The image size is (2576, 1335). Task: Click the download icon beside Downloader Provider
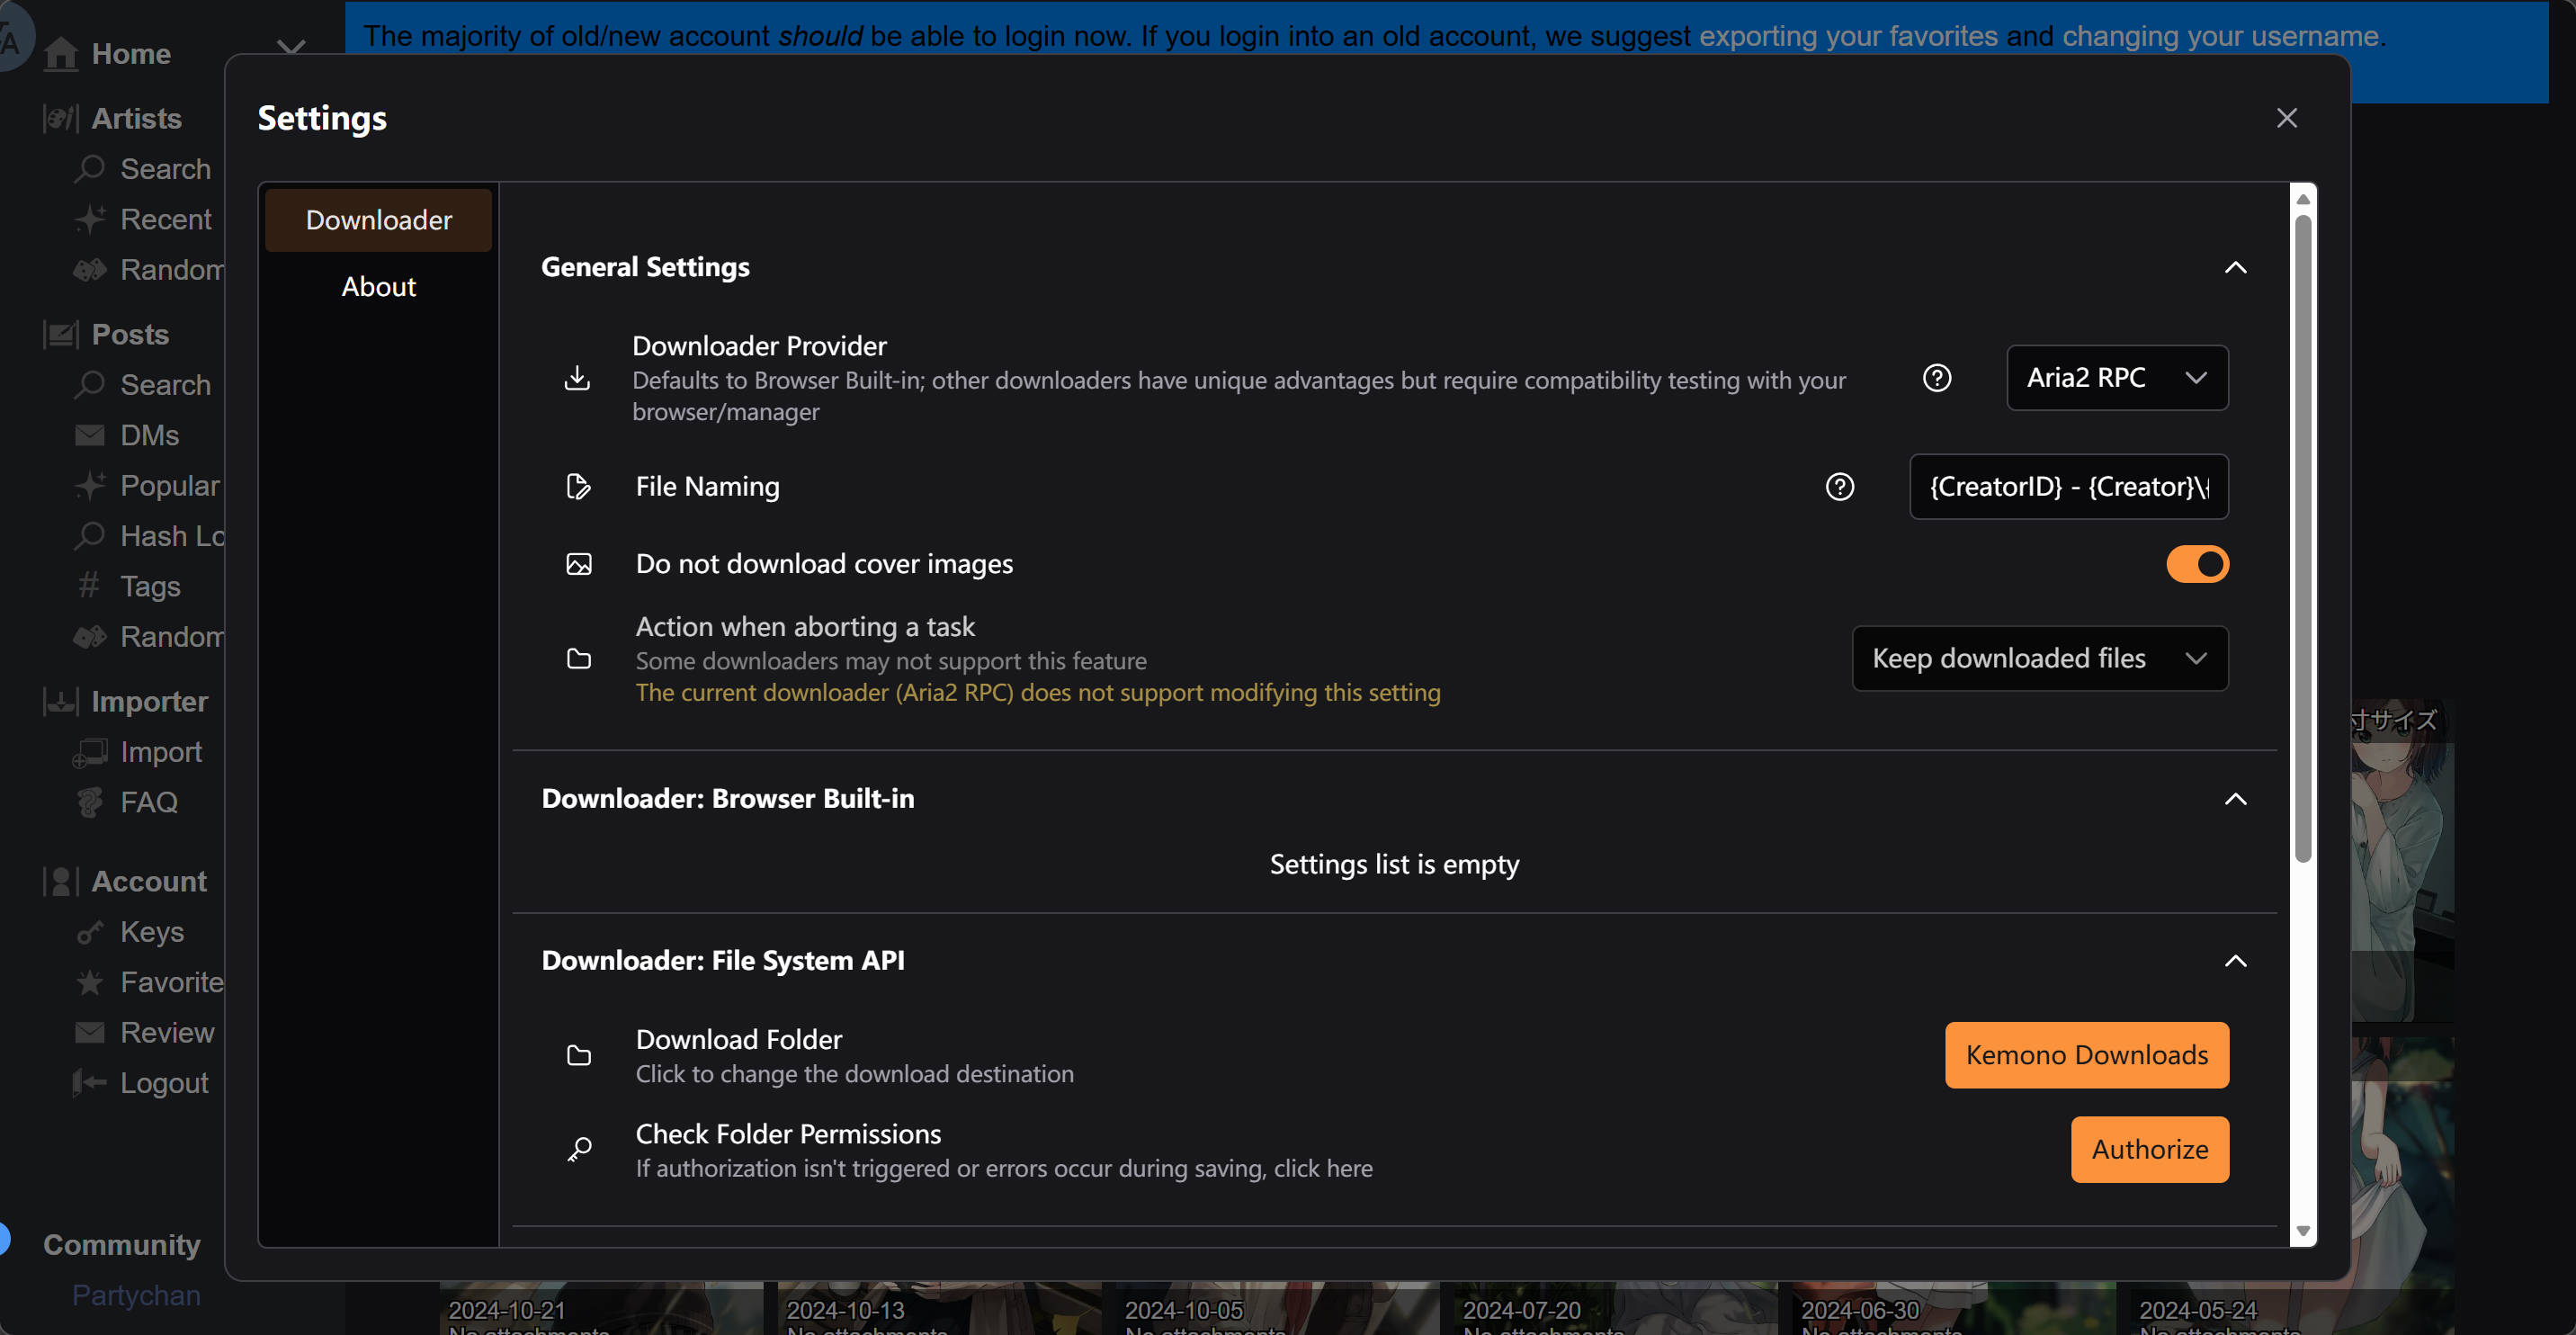pos(577,378)
